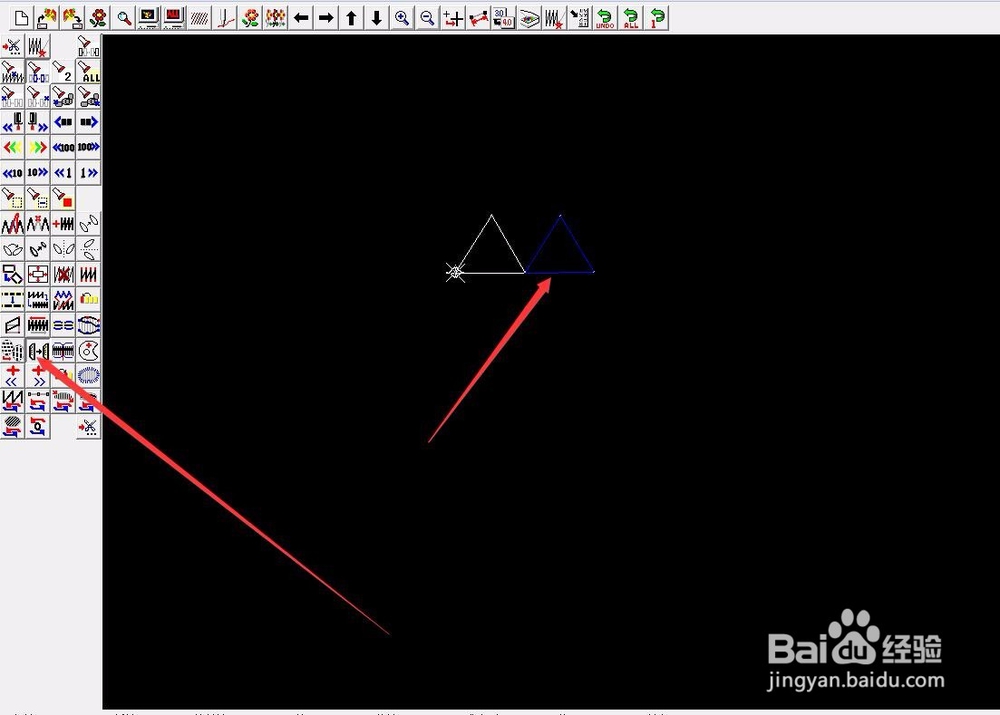Click the green UNDO arrow button
The width and height of the screenshot is (1000, 715).
pos(605,18)
